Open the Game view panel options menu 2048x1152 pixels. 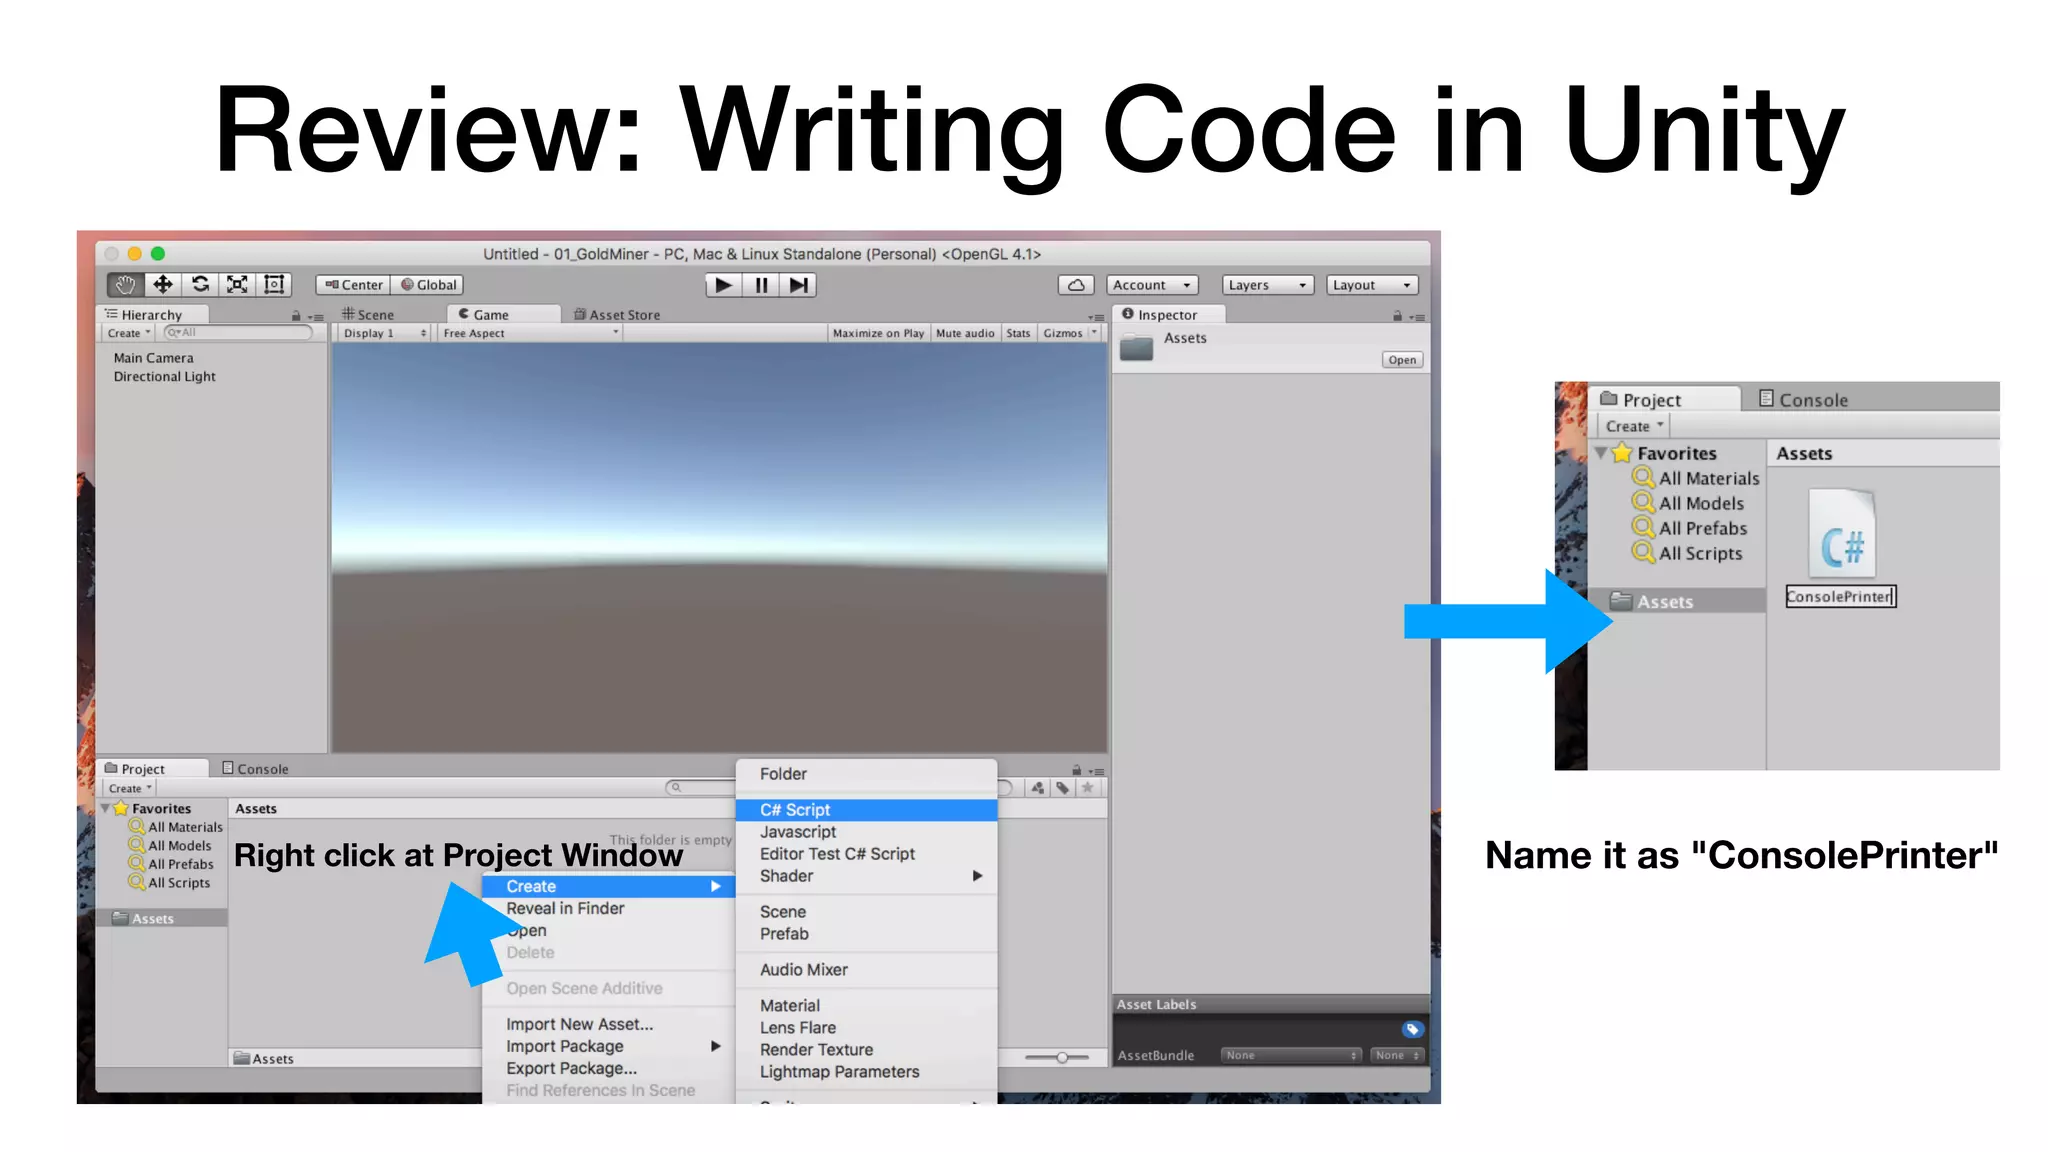tap(1096, 317)
